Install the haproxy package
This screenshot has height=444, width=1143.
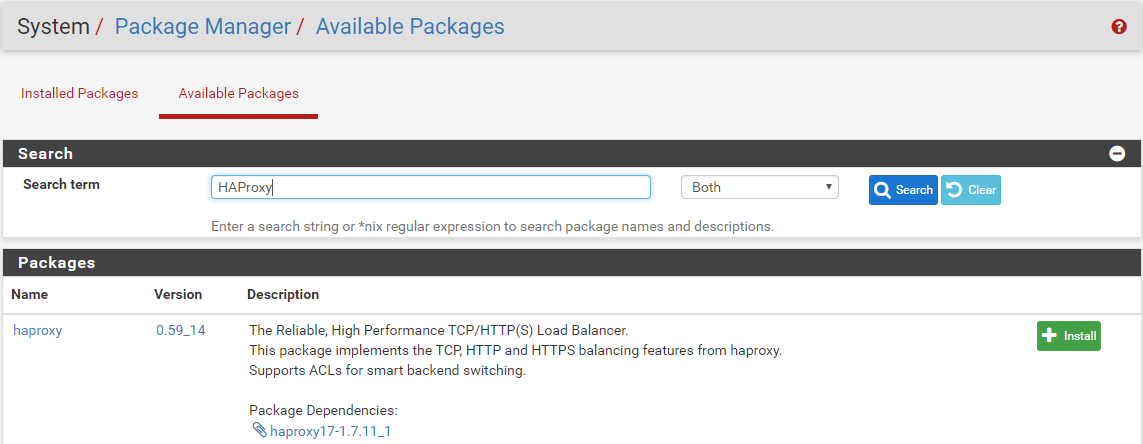point(1068,336)
